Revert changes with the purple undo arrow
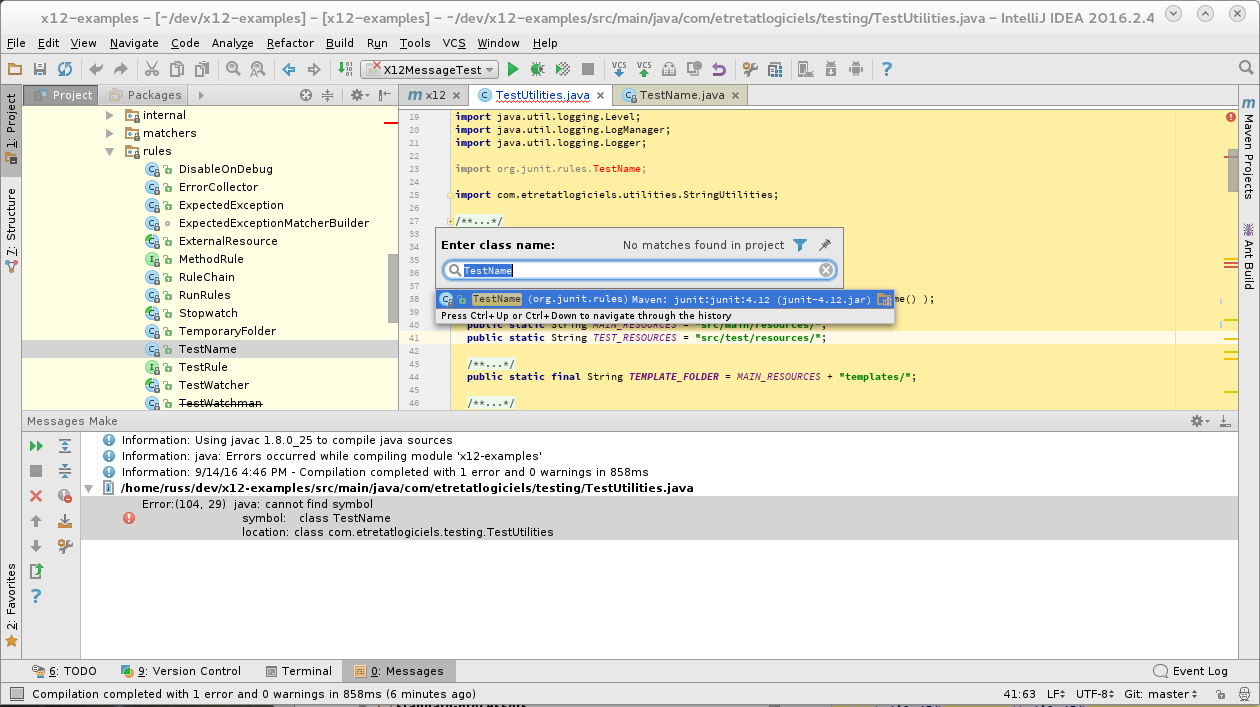1260x707 pixels. point(719,69)
